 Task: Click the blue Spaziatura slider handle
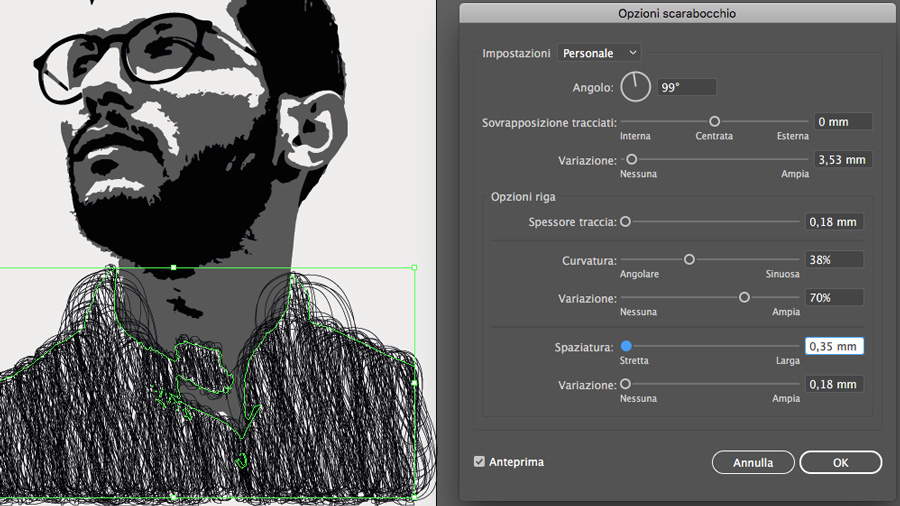point(626,345)
